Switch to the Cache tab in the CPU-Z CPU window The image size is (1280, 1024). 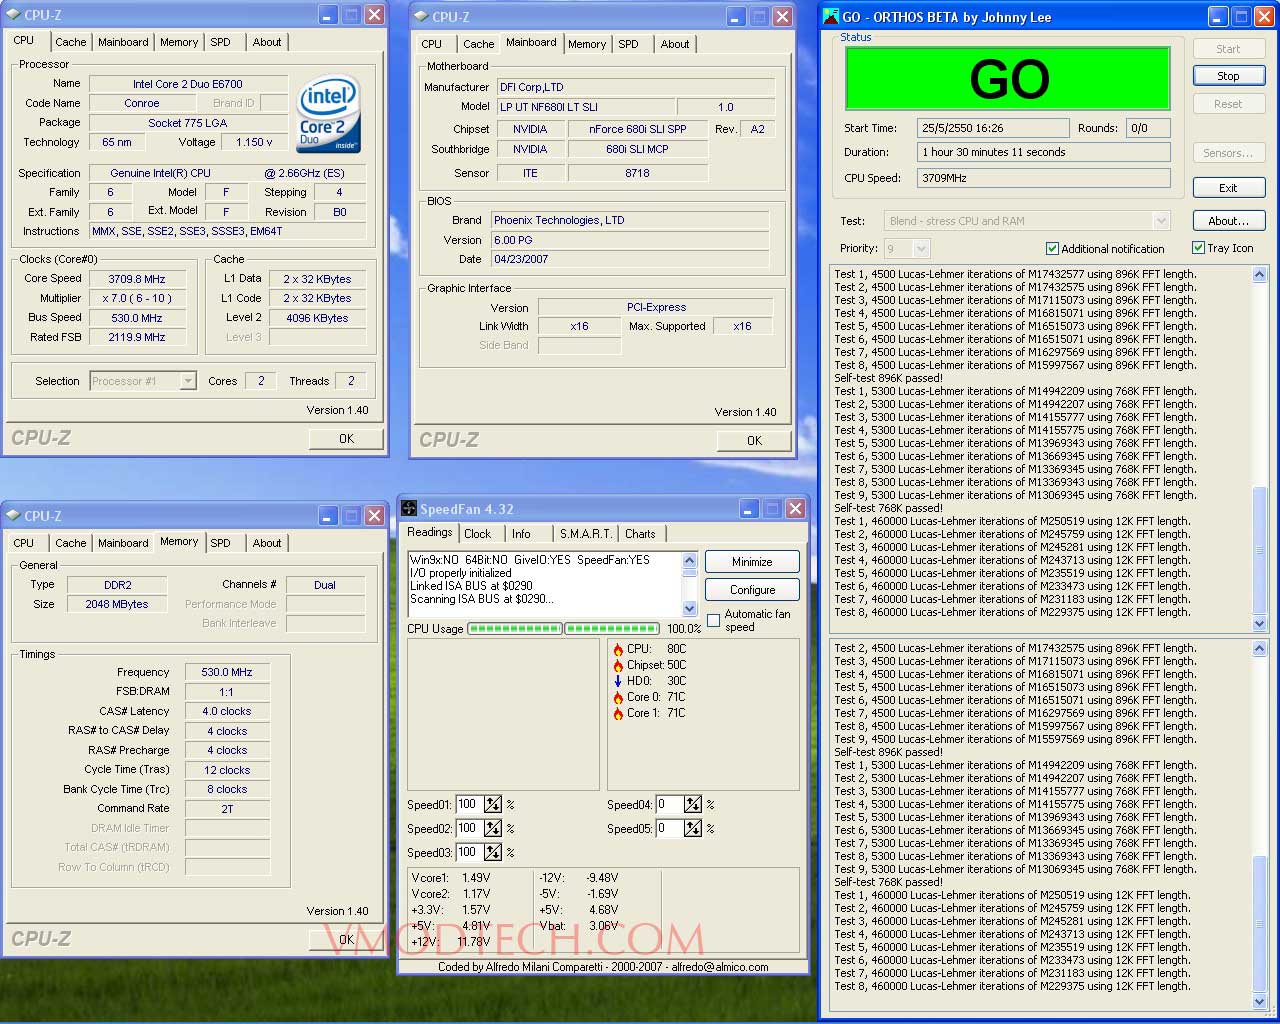pos(70,42)
